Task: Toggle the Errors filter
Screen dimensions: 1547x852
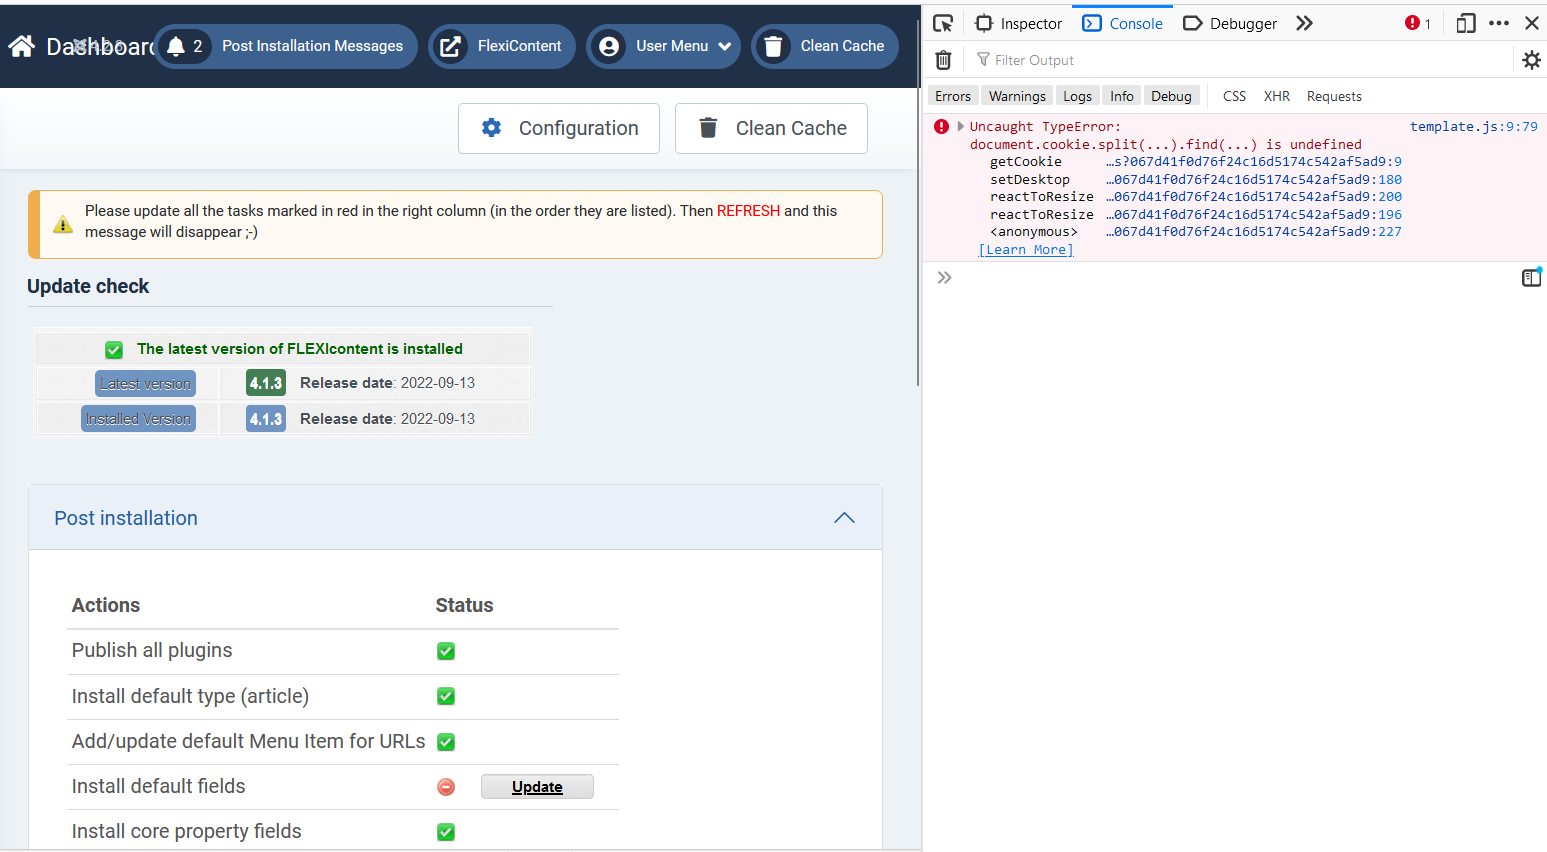Action: tap(953, 96)
